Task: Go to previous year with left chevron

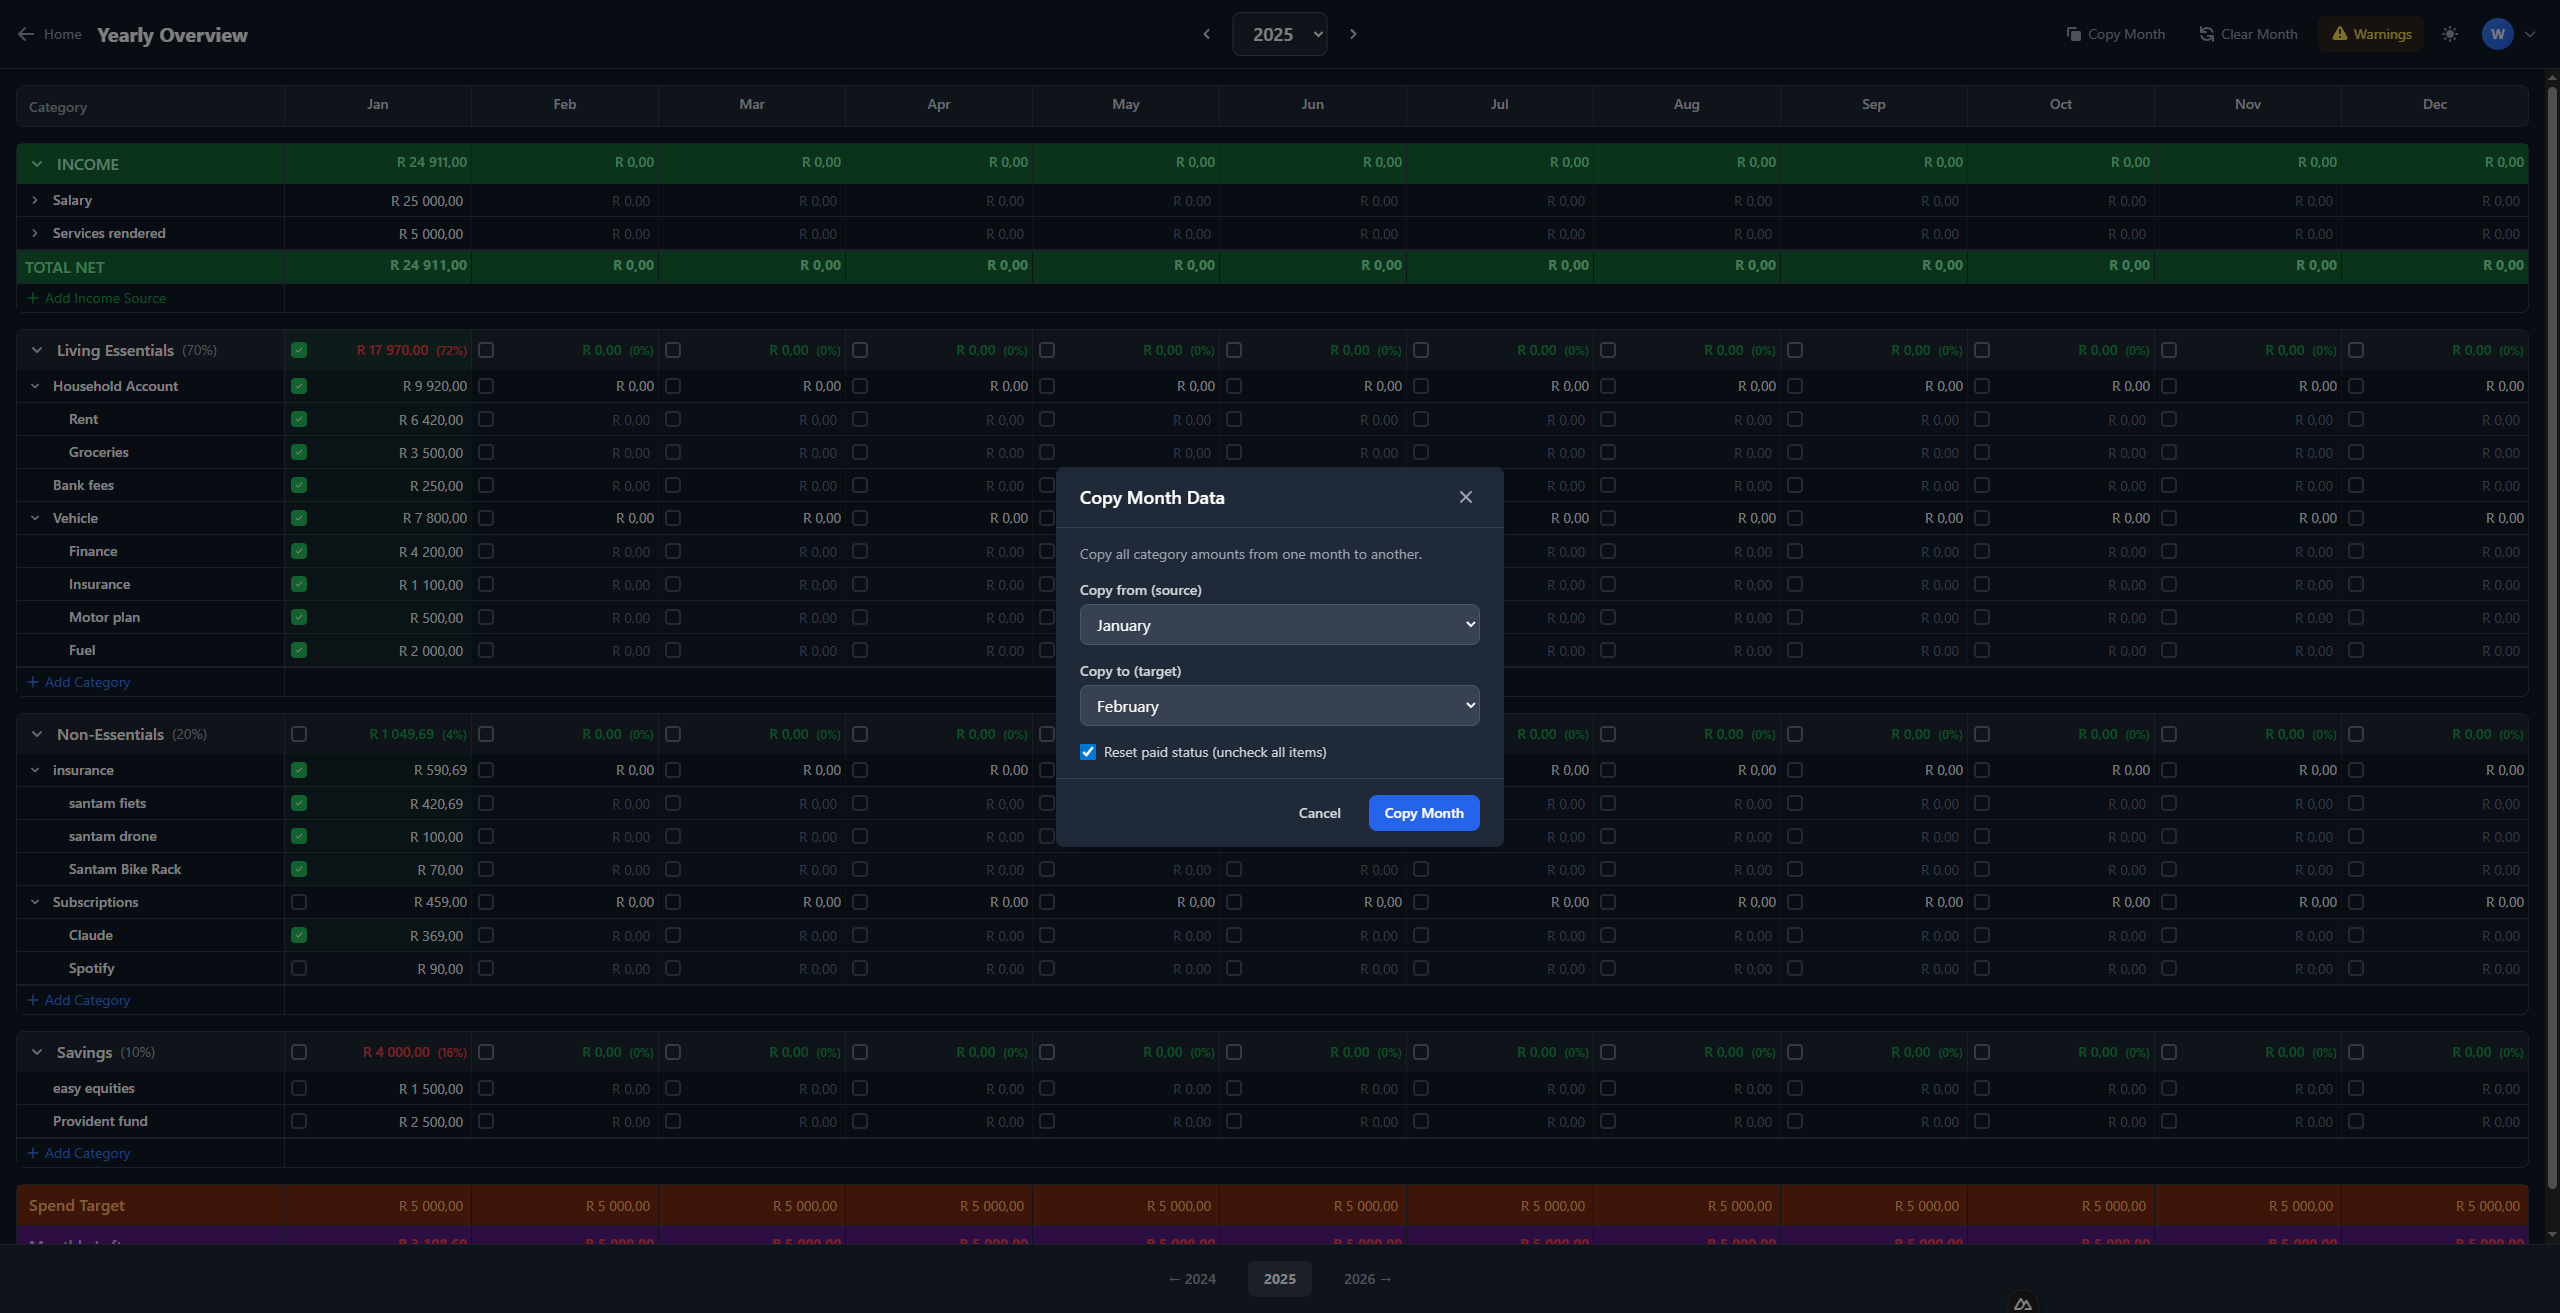Action: tap(1206, 34)
